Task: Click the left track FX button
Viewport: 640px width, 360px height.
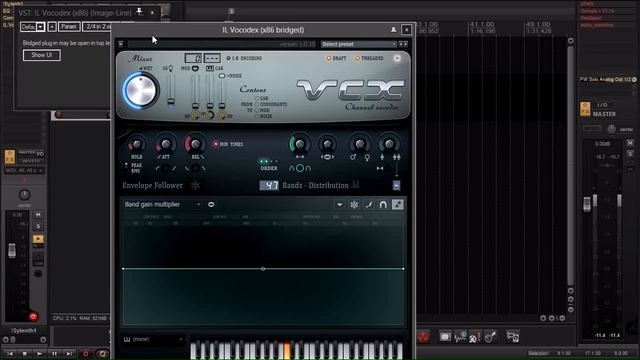Action: click(10, 157)
